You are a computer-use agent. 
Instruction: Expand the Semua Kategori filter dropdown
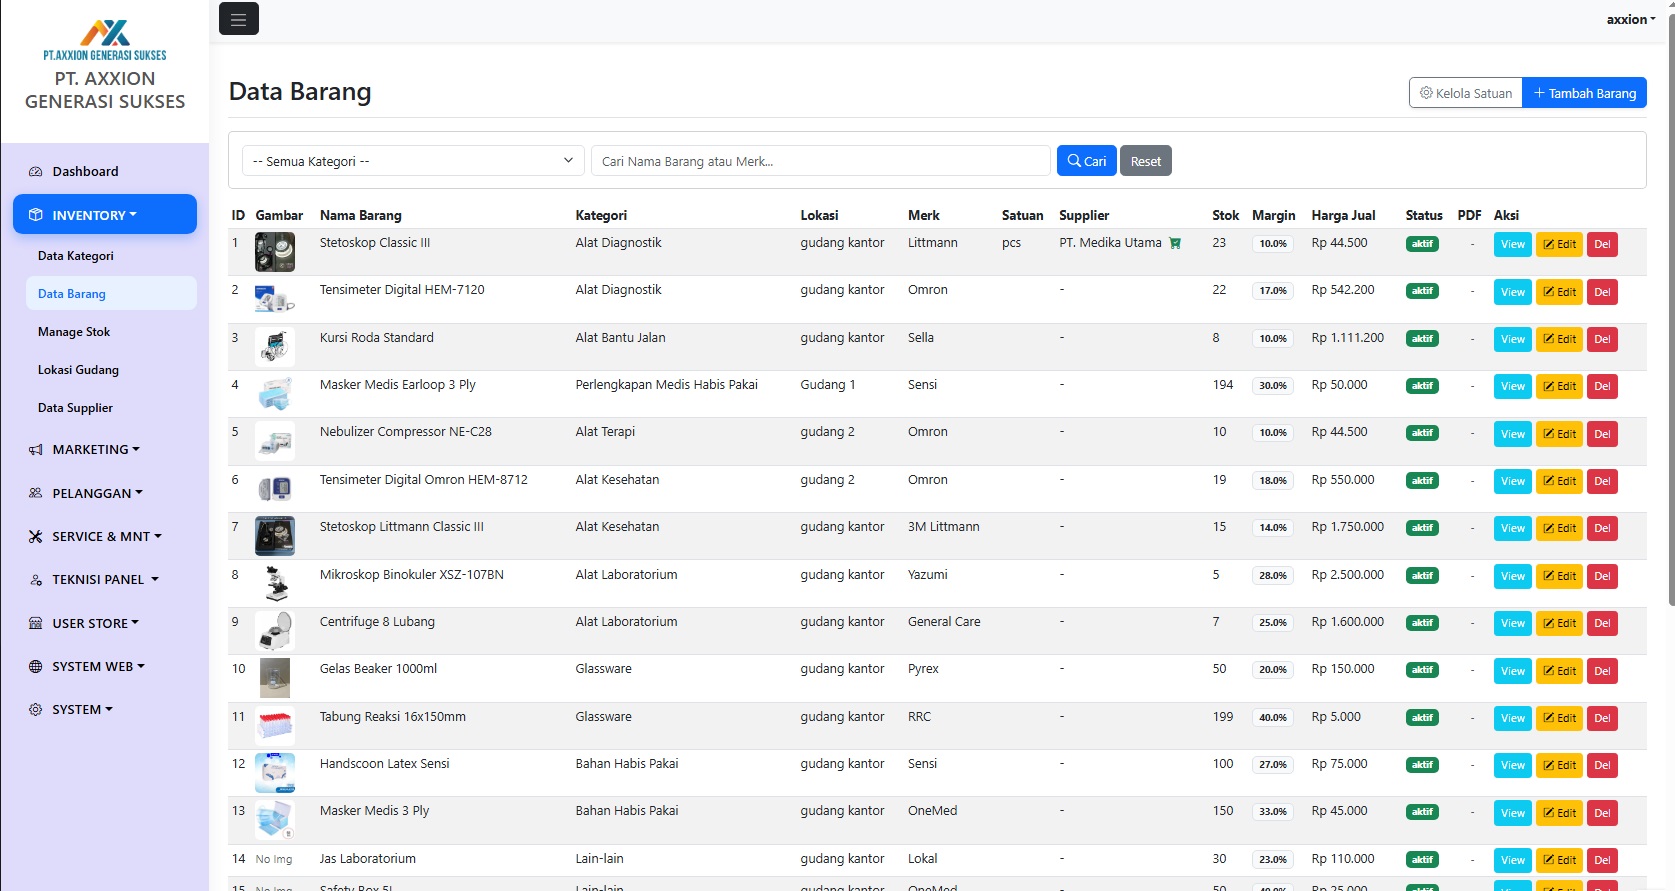413,161
